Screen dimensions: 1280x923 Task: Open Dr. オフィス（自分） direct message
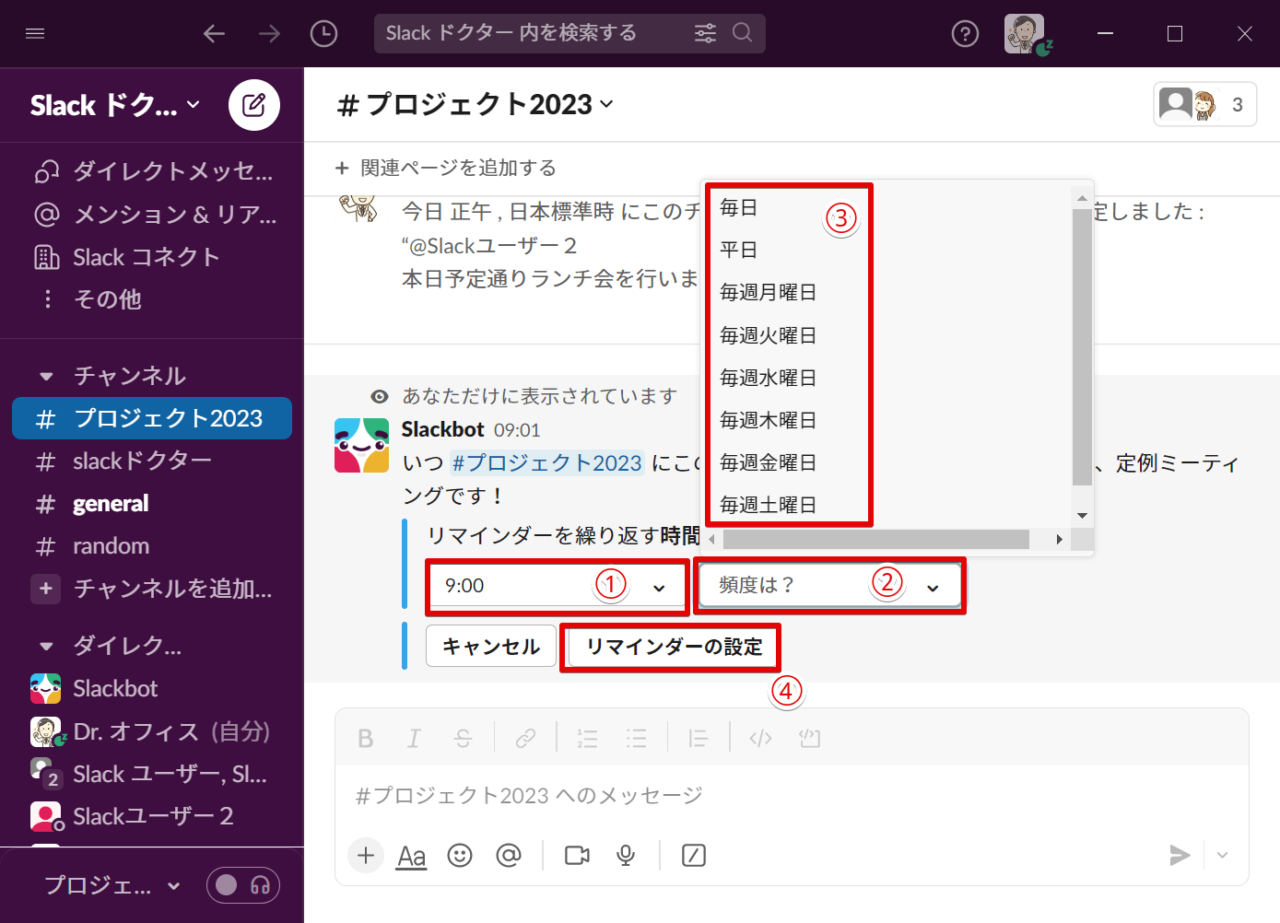(x=152, y=731)
